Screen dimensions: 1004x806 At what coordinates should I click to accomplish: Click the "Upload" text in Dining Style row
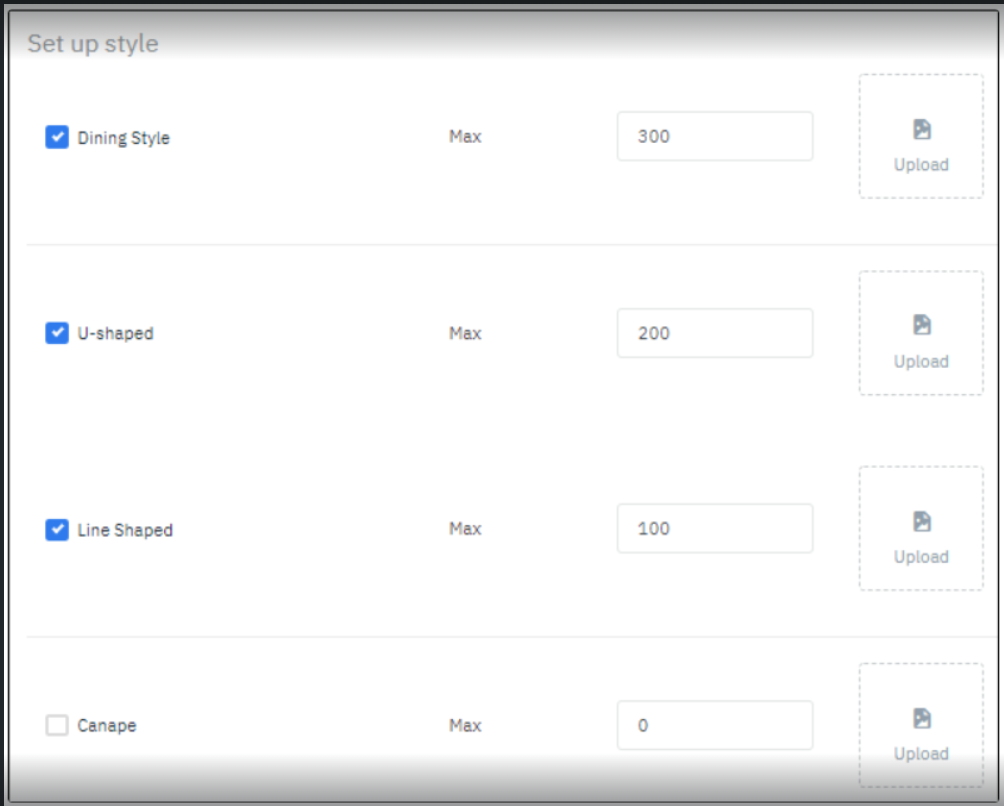click(921, 165)
